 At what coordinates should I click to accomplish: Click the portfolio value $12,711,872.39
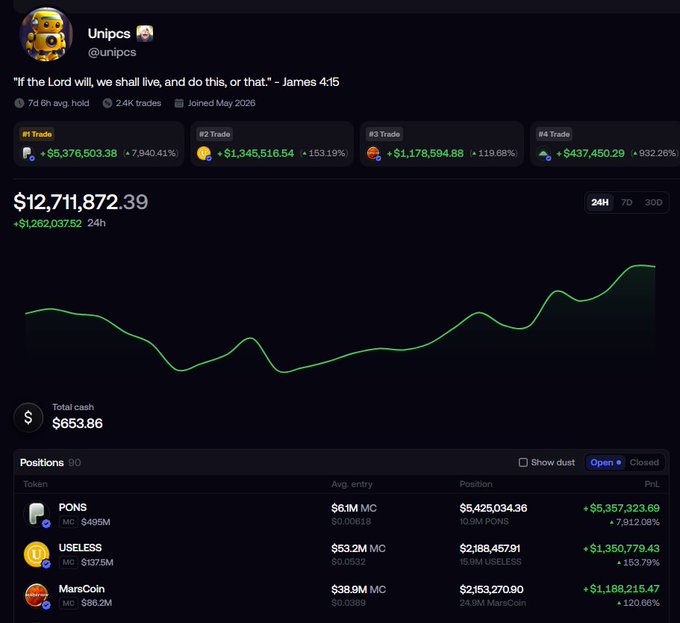tap(81, 202)
